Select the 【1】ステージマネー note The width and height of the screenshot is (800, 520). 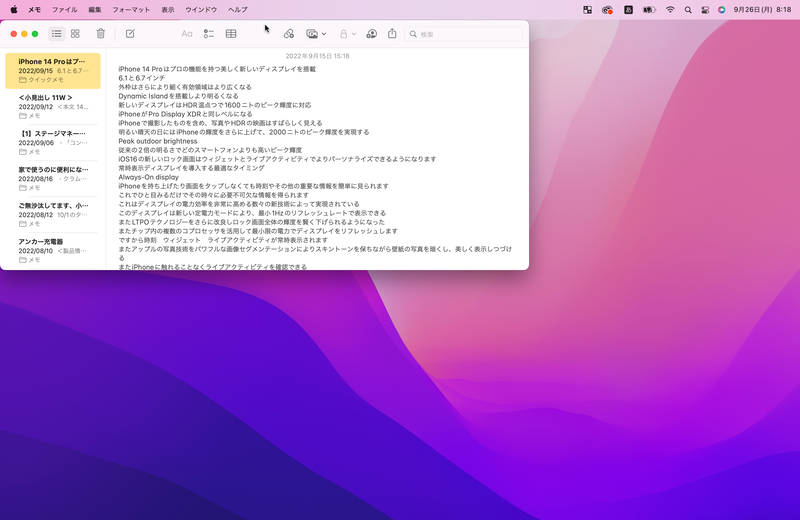(x=53, y=142)
